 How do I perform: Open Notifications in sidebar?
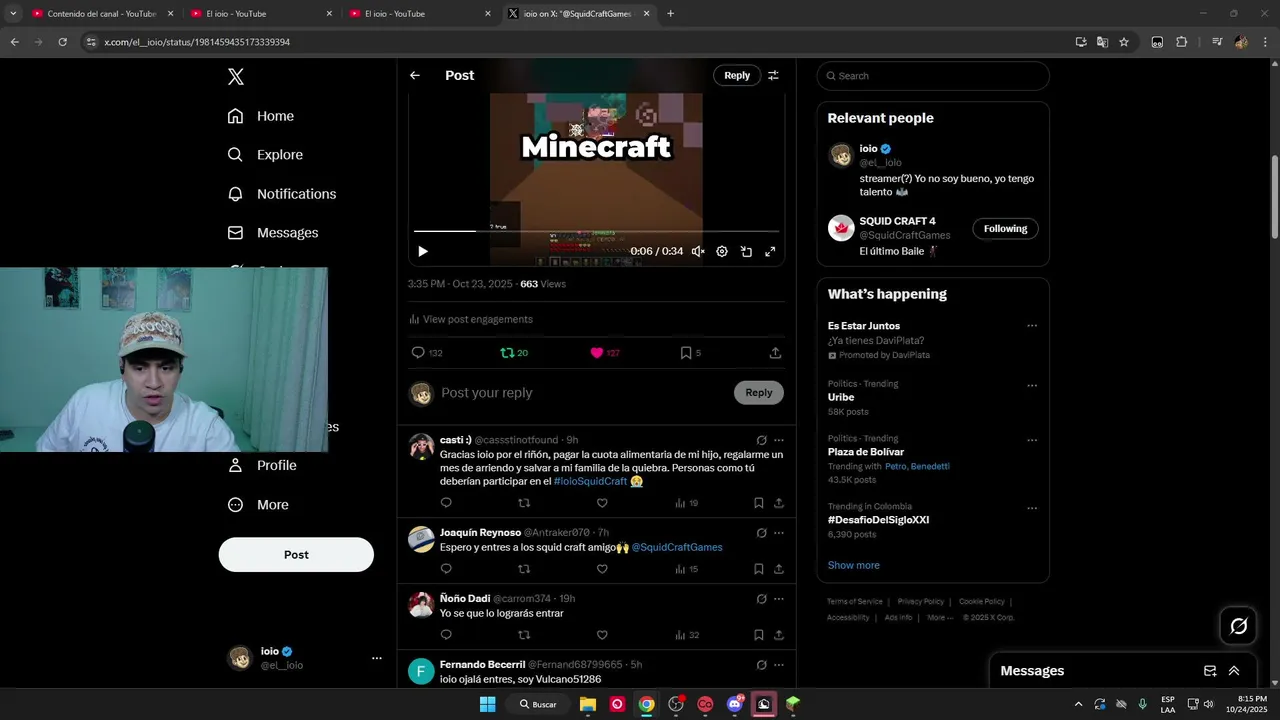point(282,194)
